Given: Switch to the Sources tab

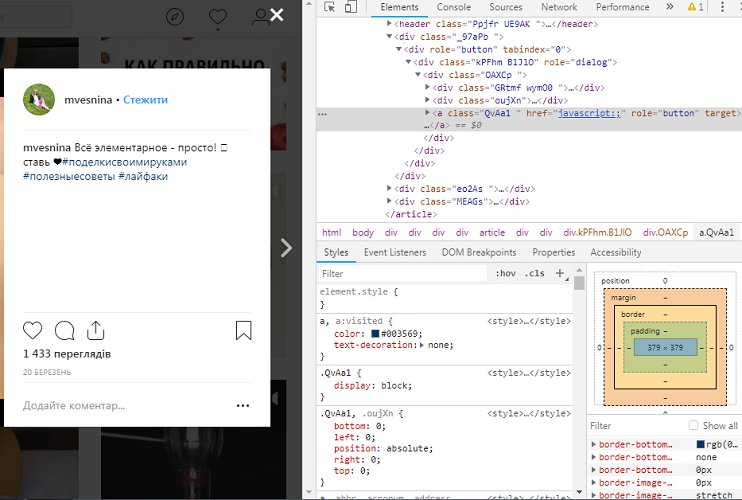Looking at the screenshot, I should 505,7.
